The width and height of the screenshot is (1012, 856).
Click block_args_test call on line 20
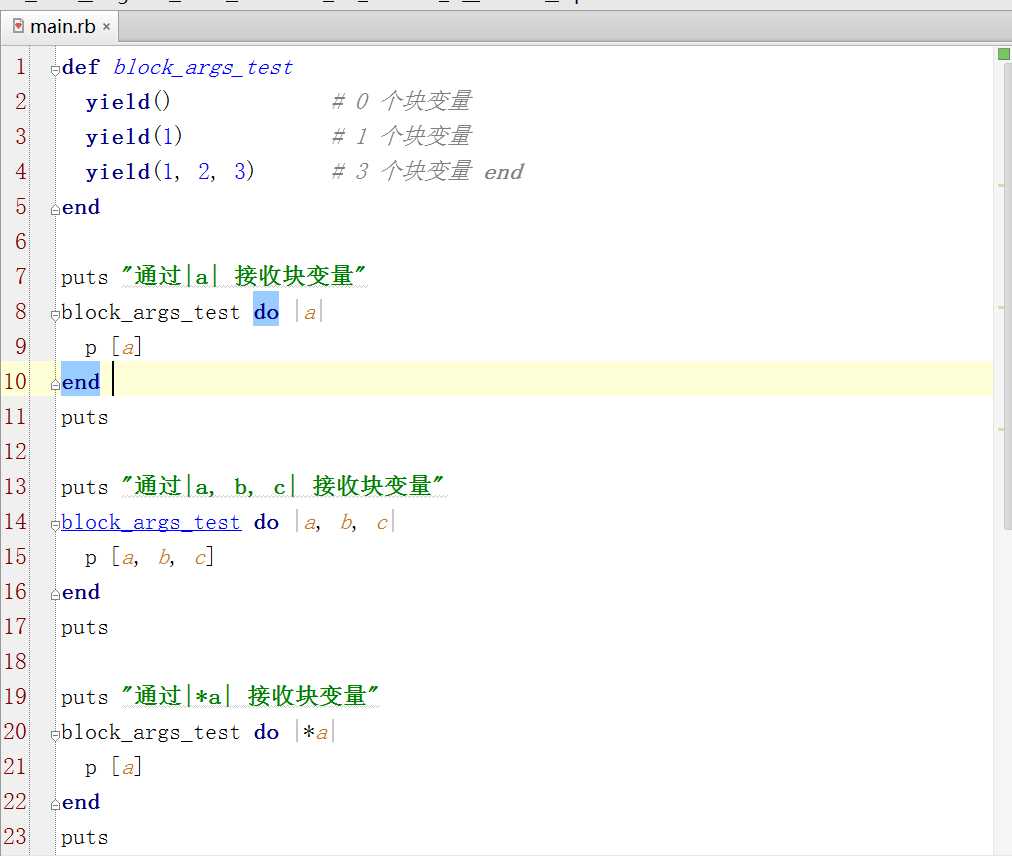click(x=150, y=732)
